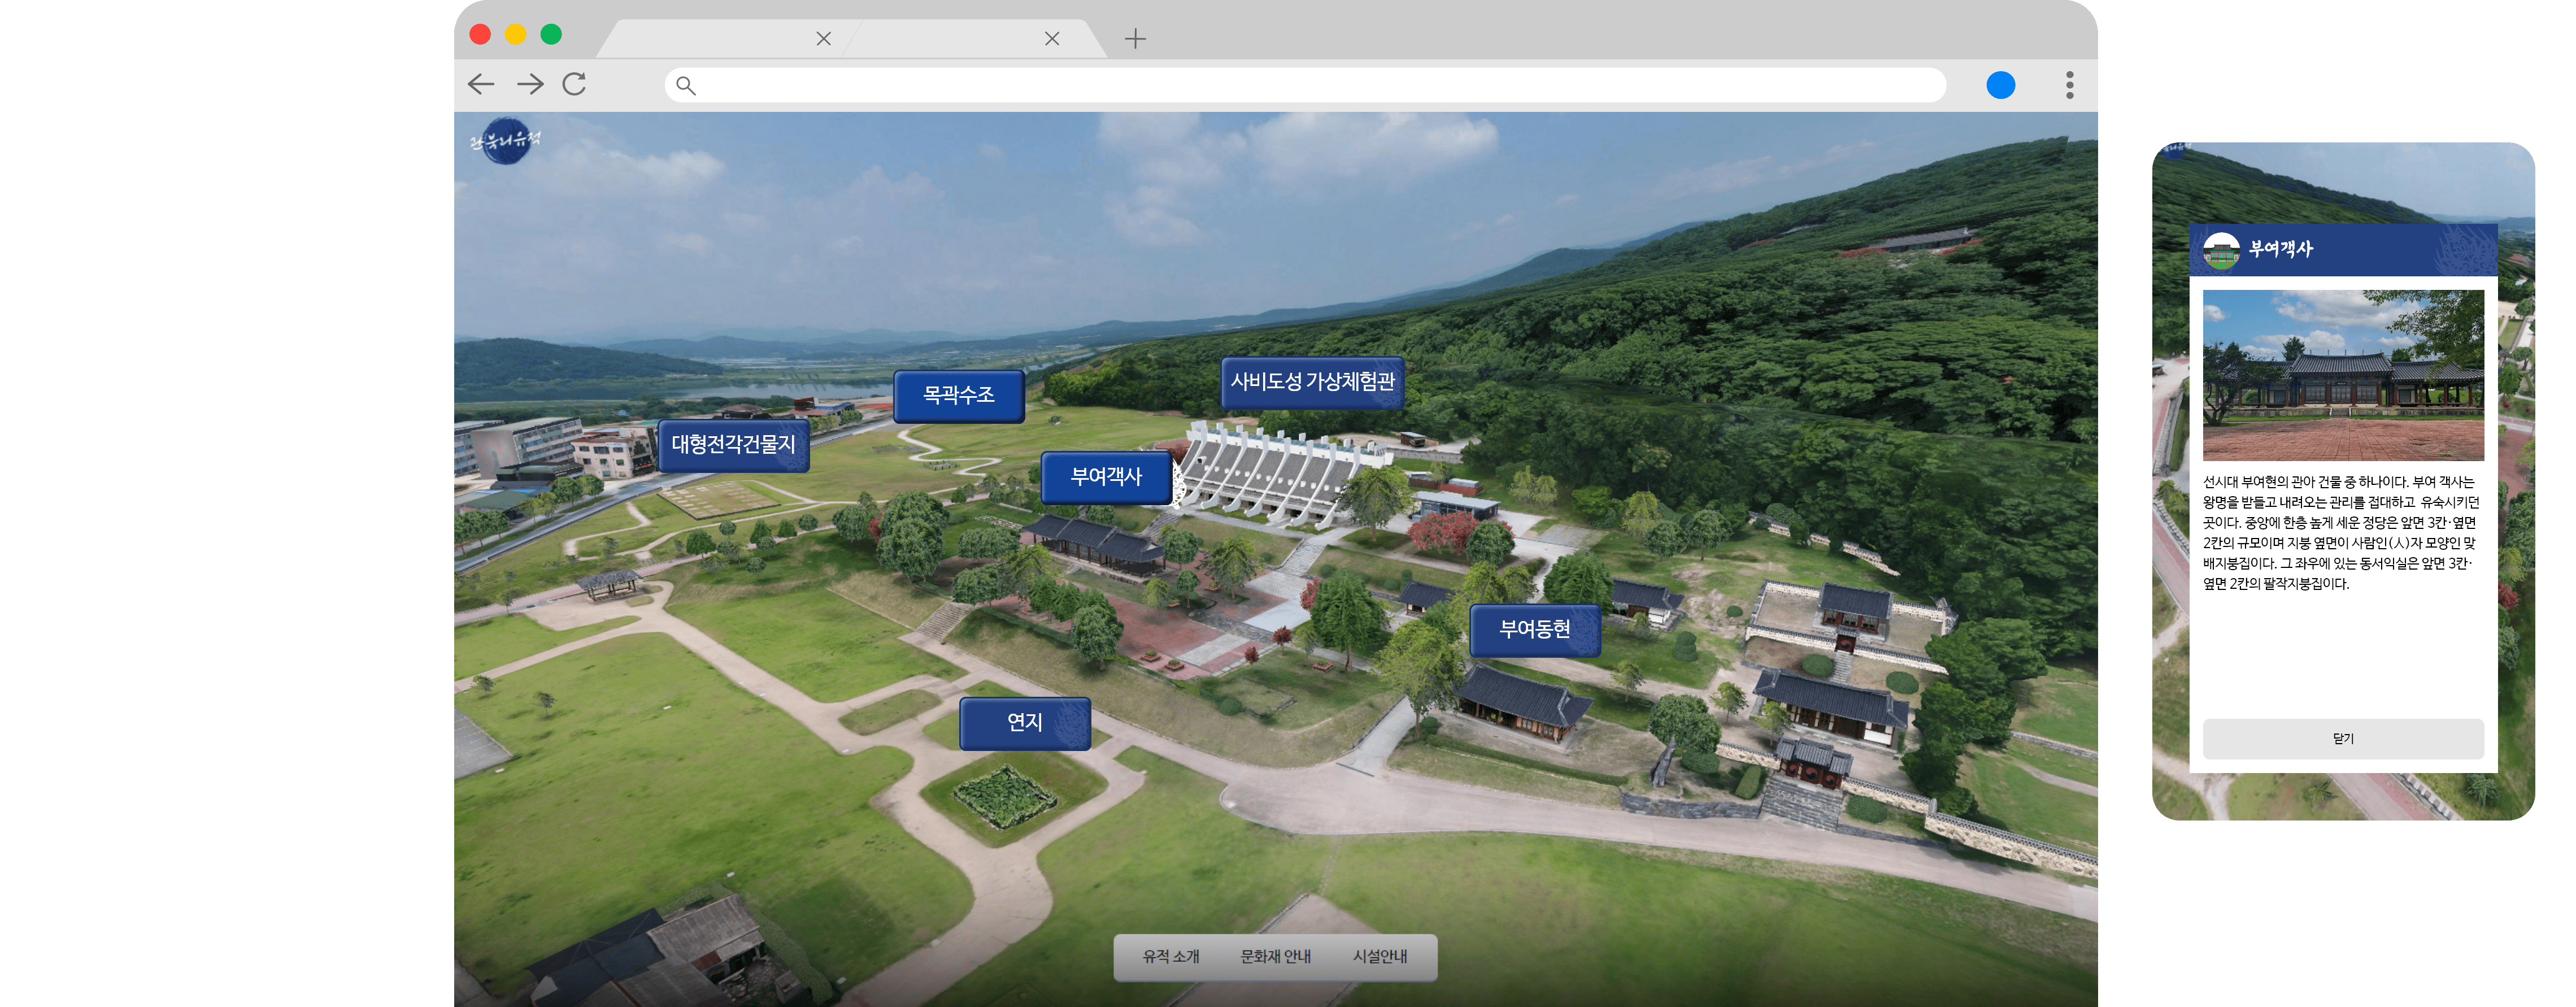The height and width of the screenshot is (1007, 2576).
Task: Go forward with the browser forward arrow
Action: tap(530, 84)
